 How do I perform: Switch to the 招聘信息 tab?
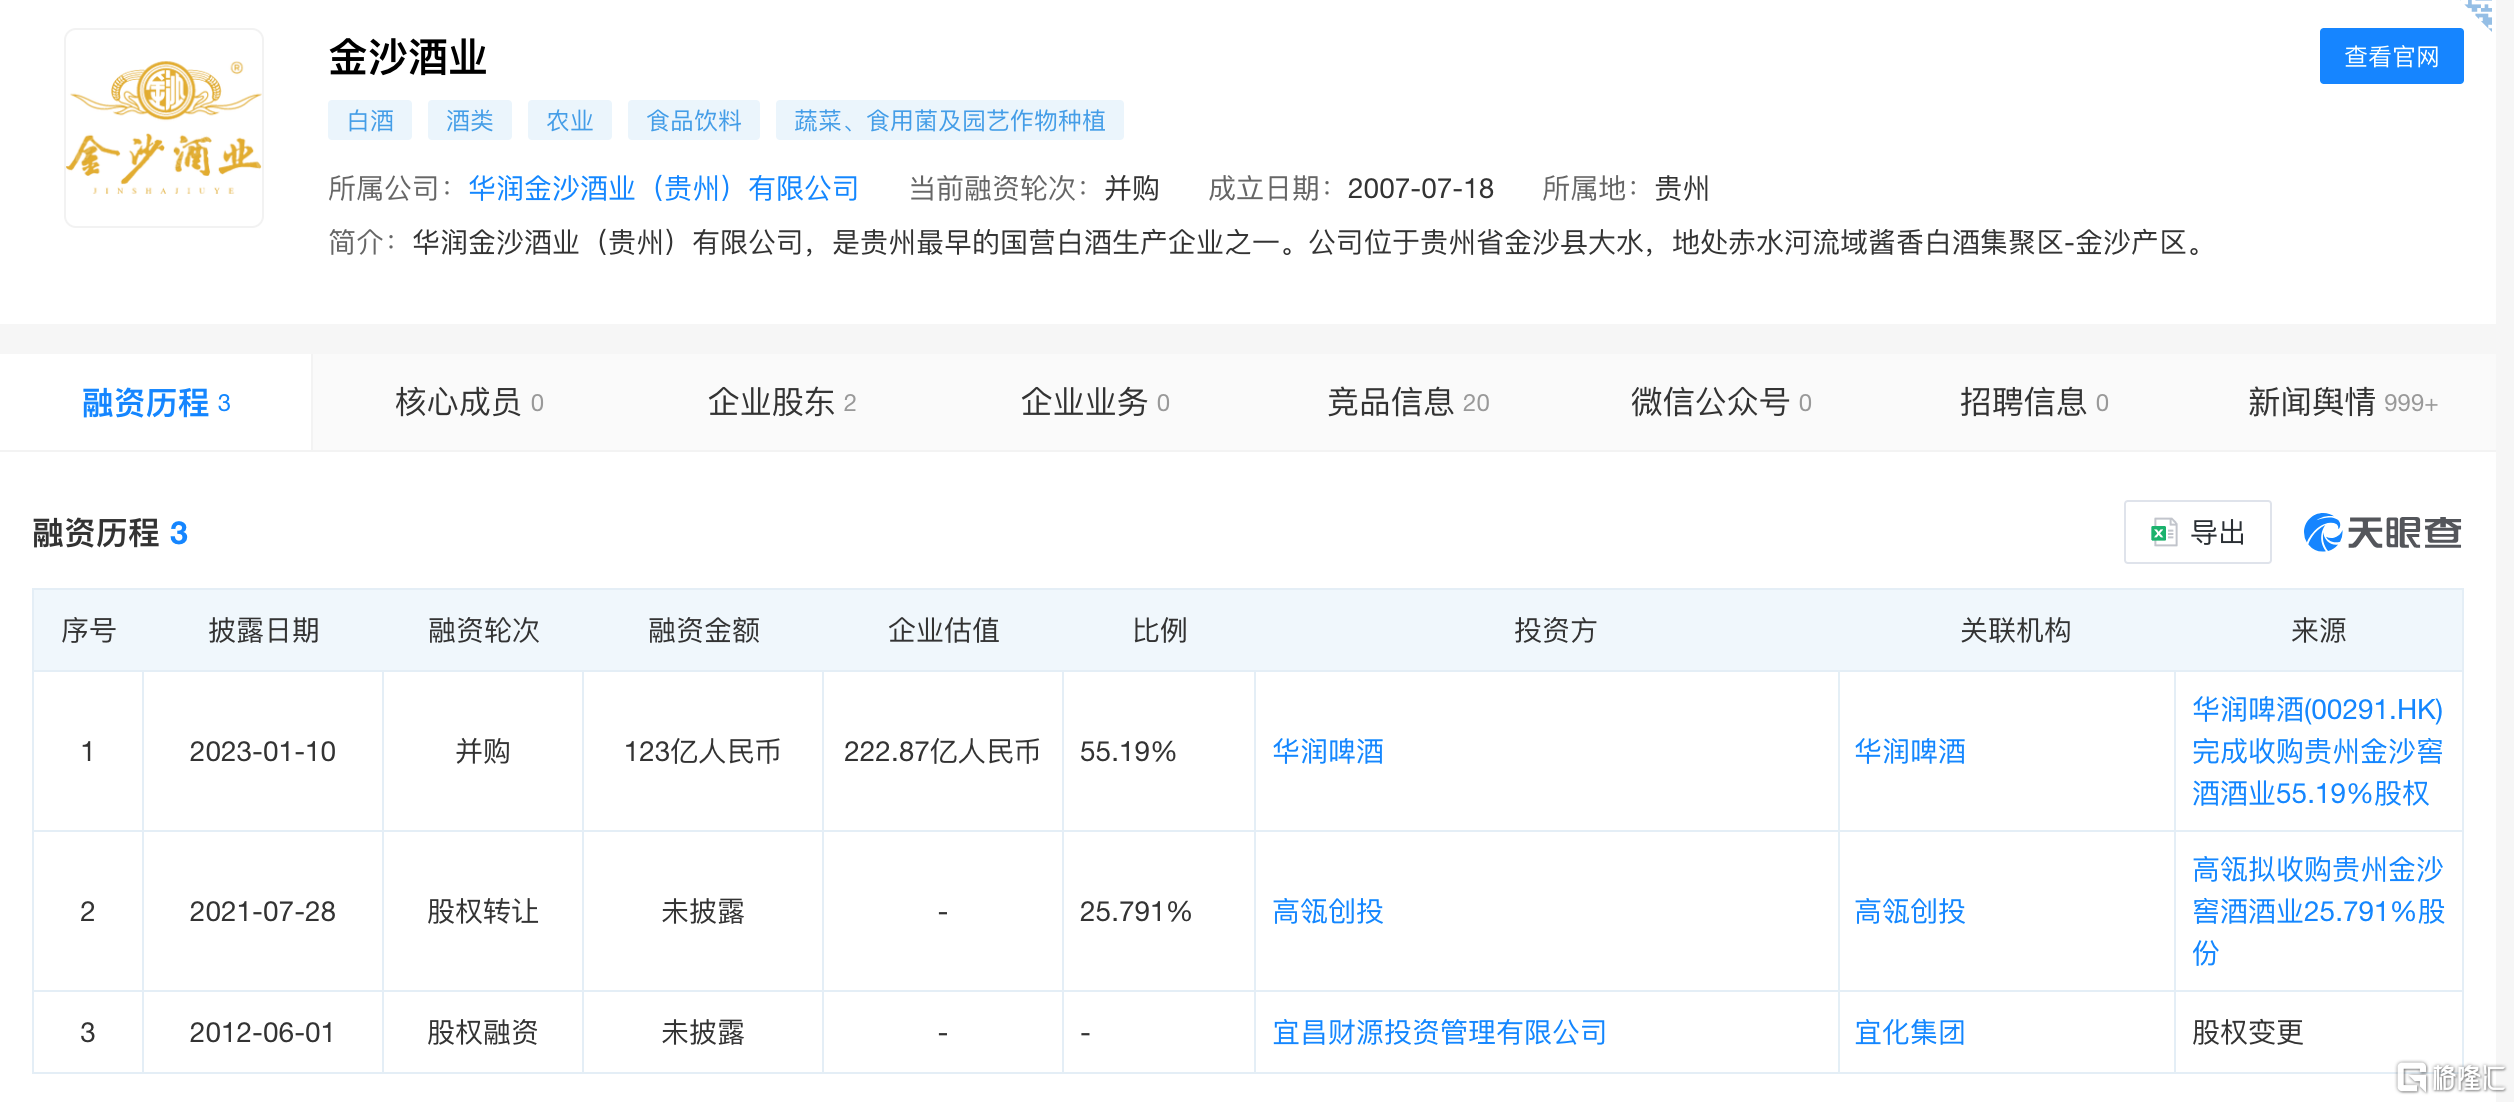[2034, 402]
